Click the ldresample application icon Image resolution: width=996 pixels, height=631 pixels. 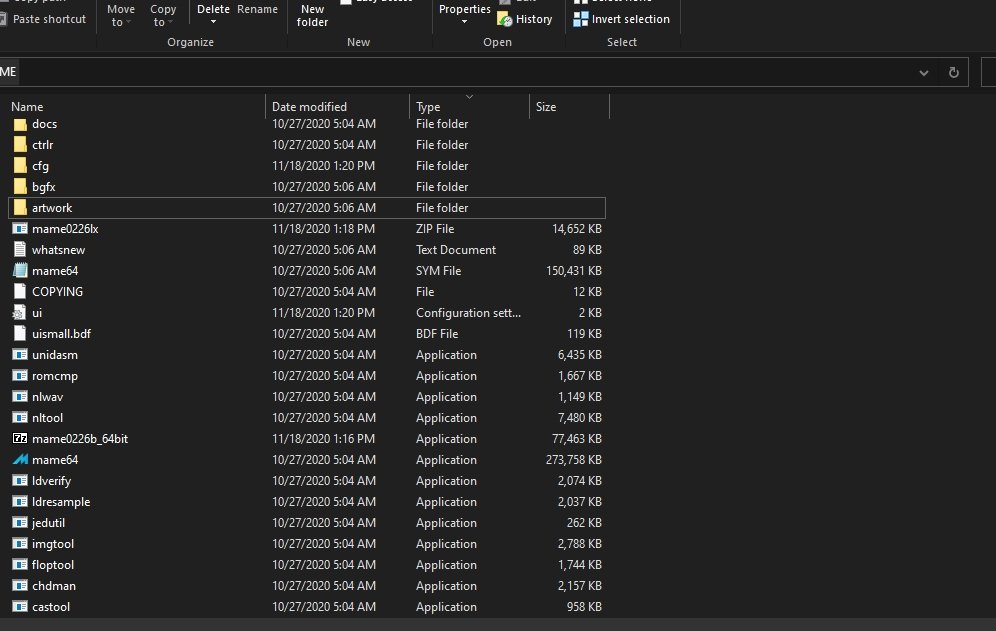point(20,501)
